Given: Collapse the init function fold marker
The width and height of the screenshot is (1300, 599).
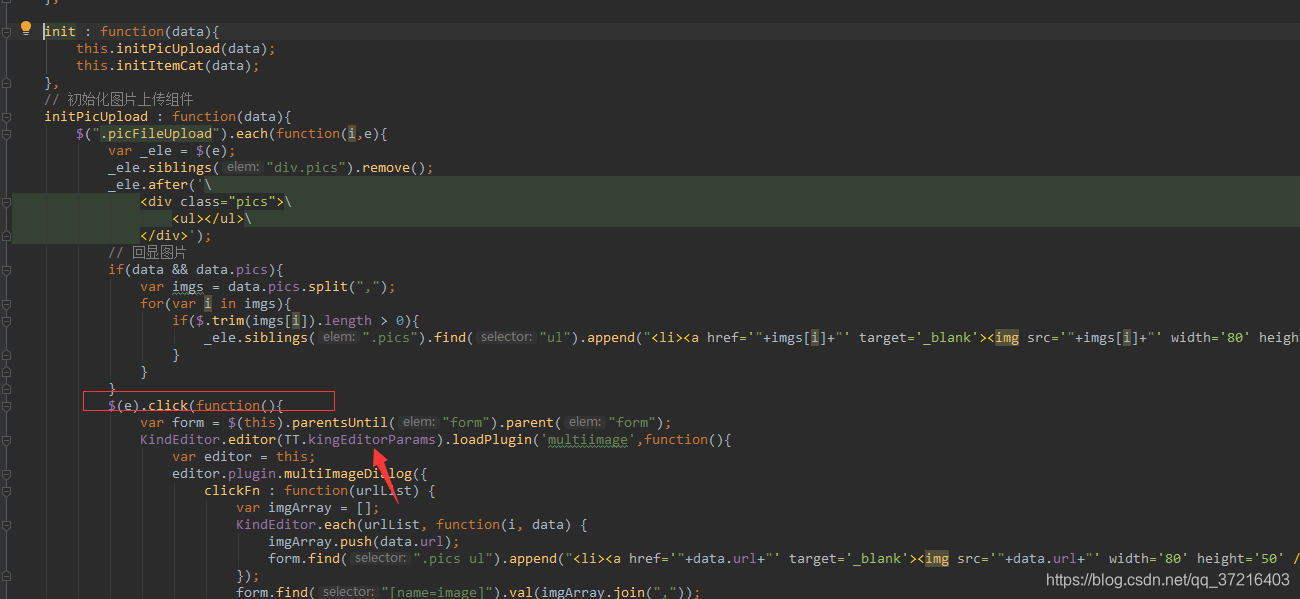Looking at the screenshot, I should point(7,32).
